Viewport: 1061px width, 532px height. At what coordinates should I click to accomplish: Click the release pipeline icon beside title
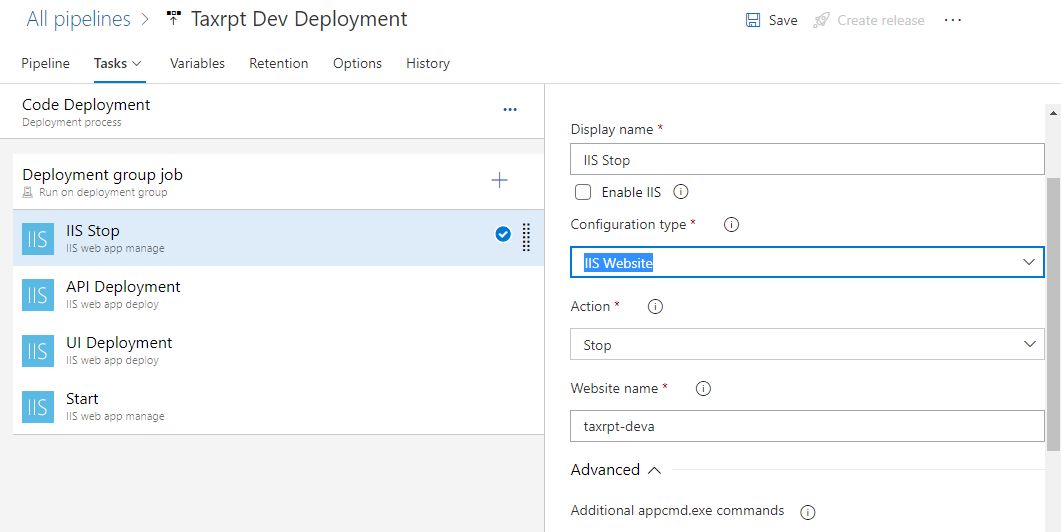[x=173, y=19]
